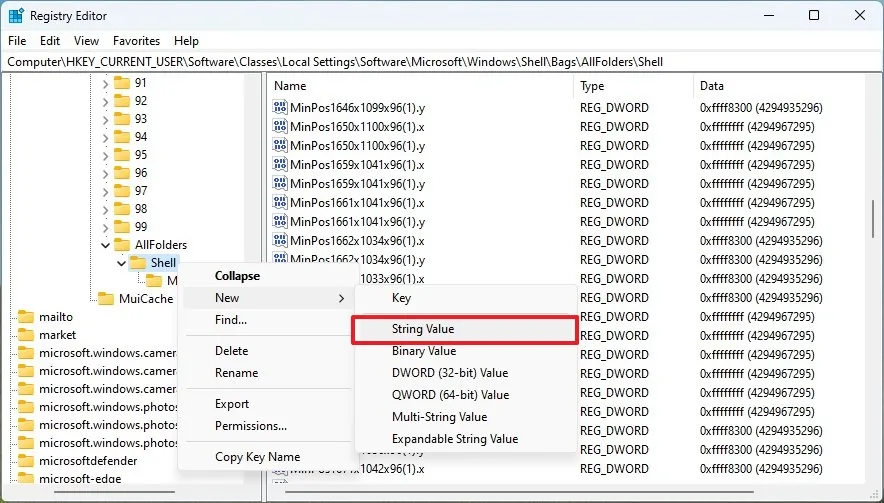The width and height of the screenshot is (884, 503).
Task: Expand the 91 key
Action: (105, 84)
